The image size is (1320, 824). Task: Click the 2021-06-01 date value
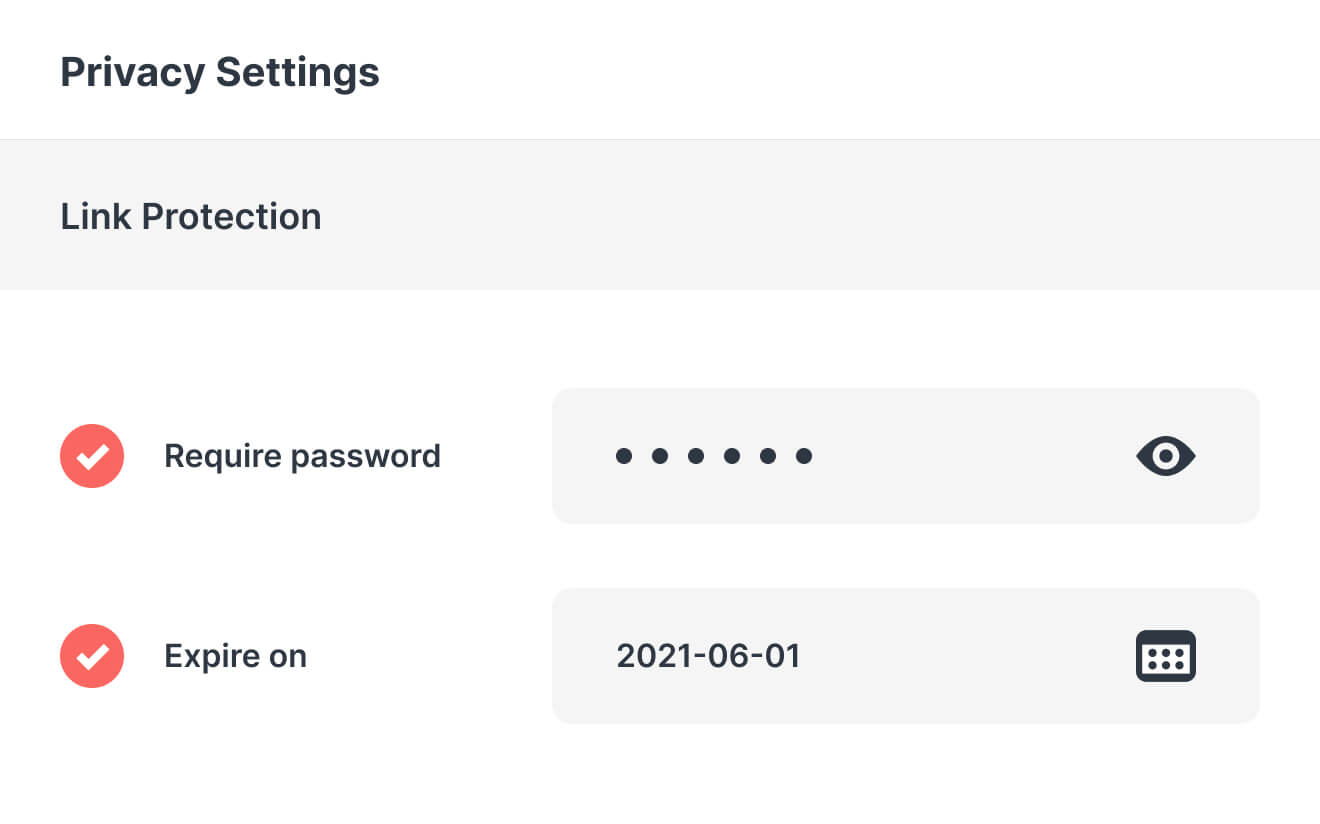tap(708, 656)
